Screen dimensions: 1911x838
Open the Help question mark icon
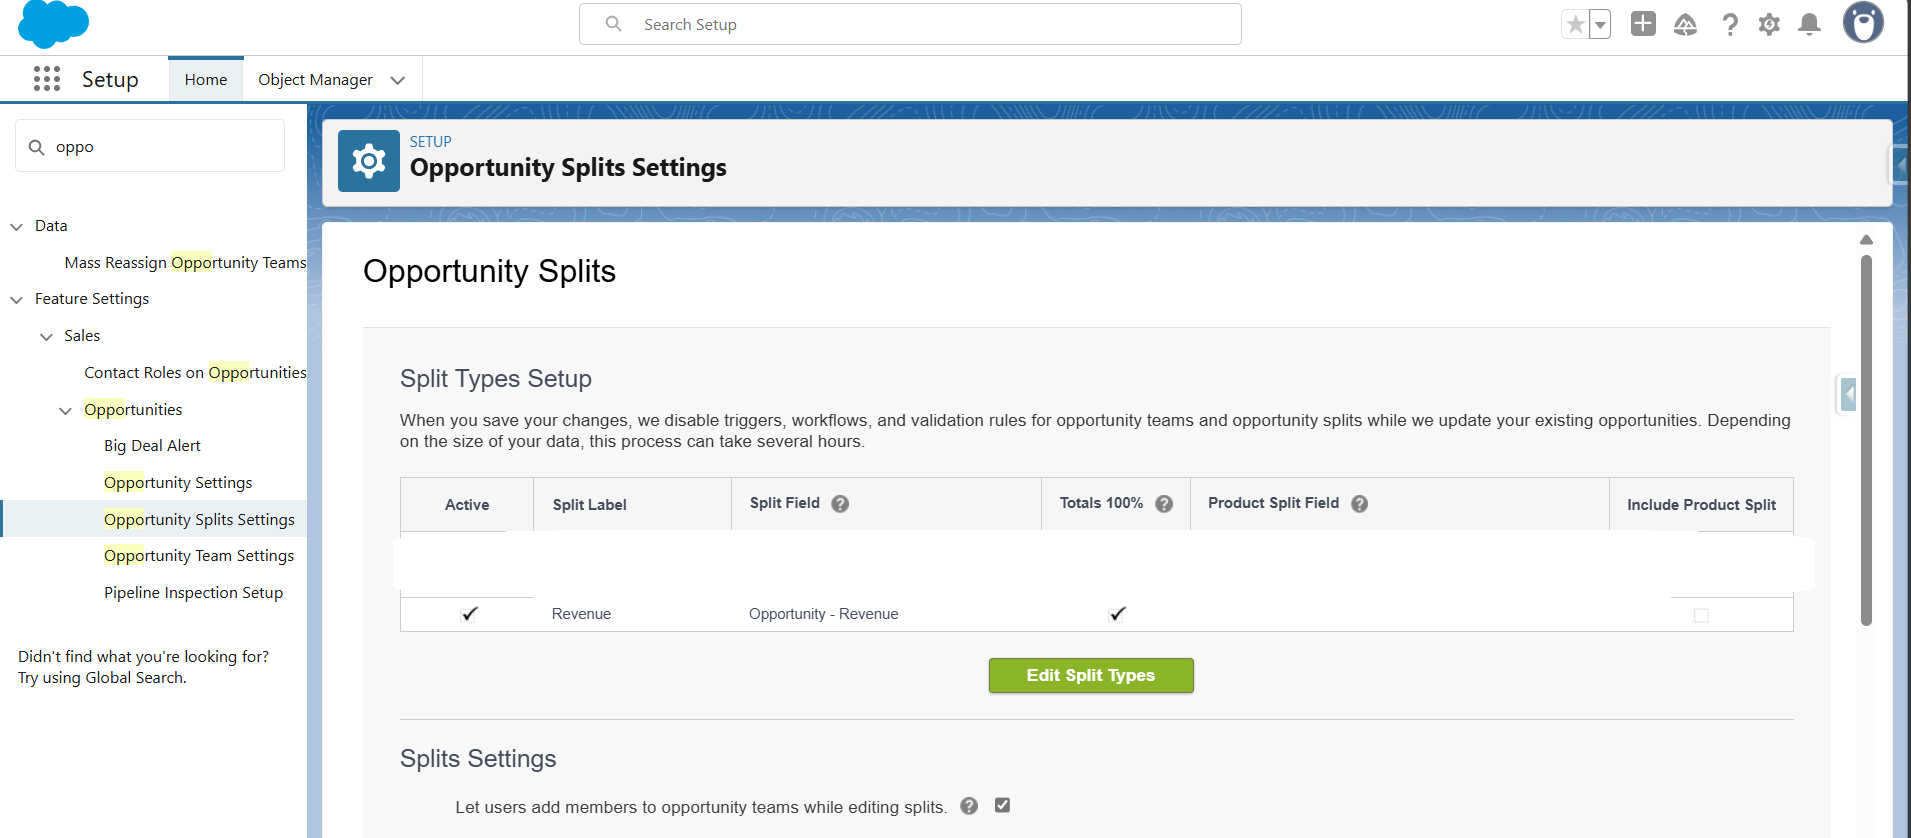(x=1730, y=24)
